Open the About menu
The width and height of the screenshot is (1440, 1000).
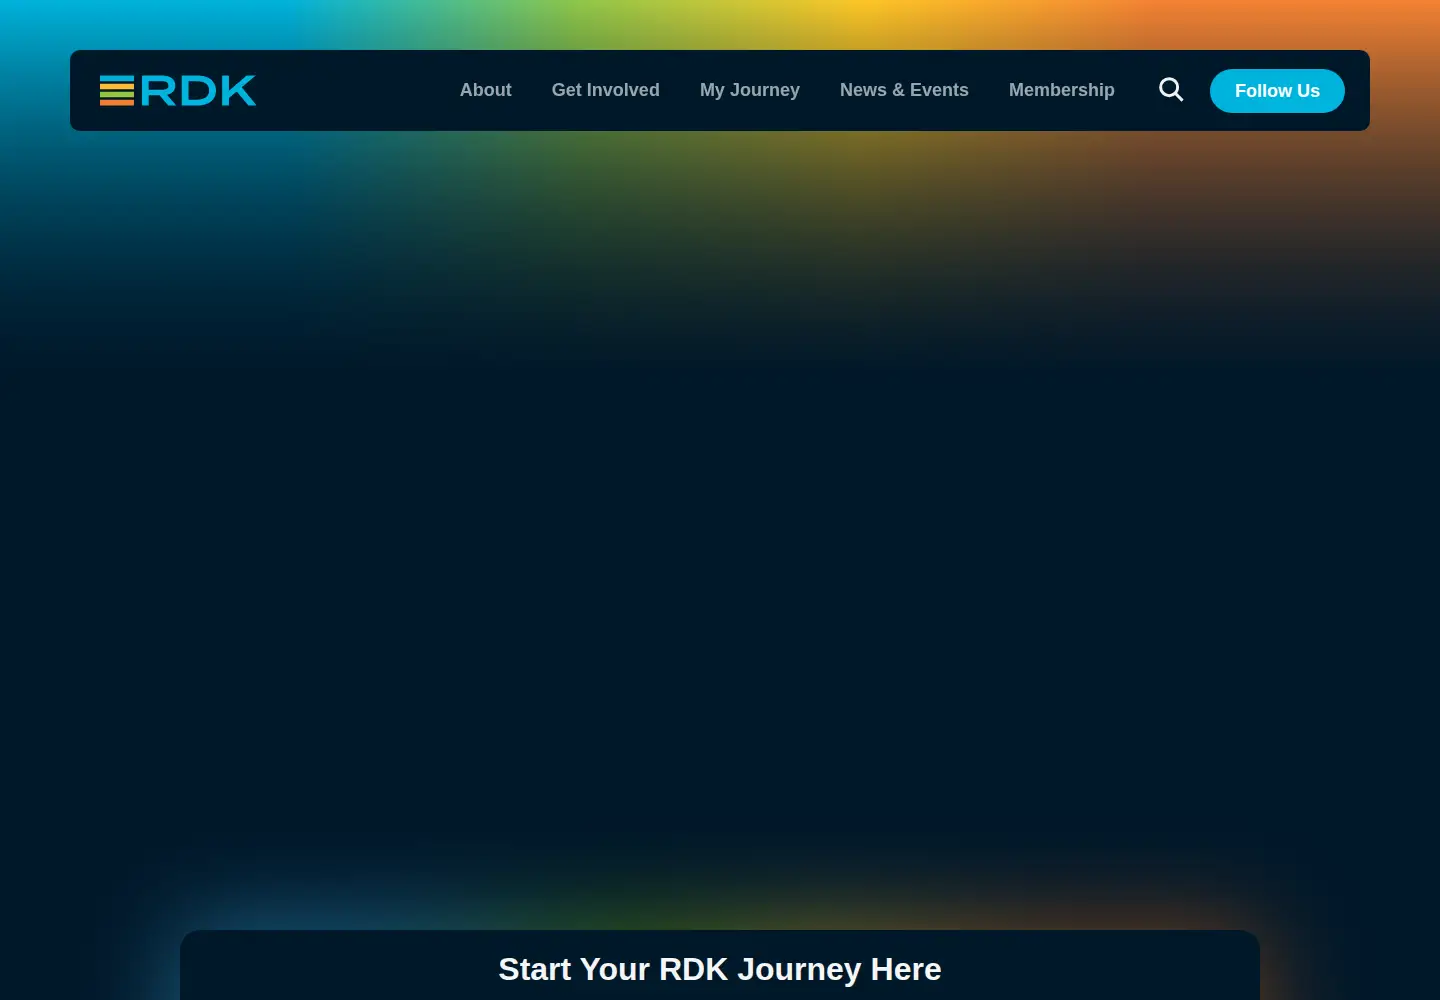point(485,90)
